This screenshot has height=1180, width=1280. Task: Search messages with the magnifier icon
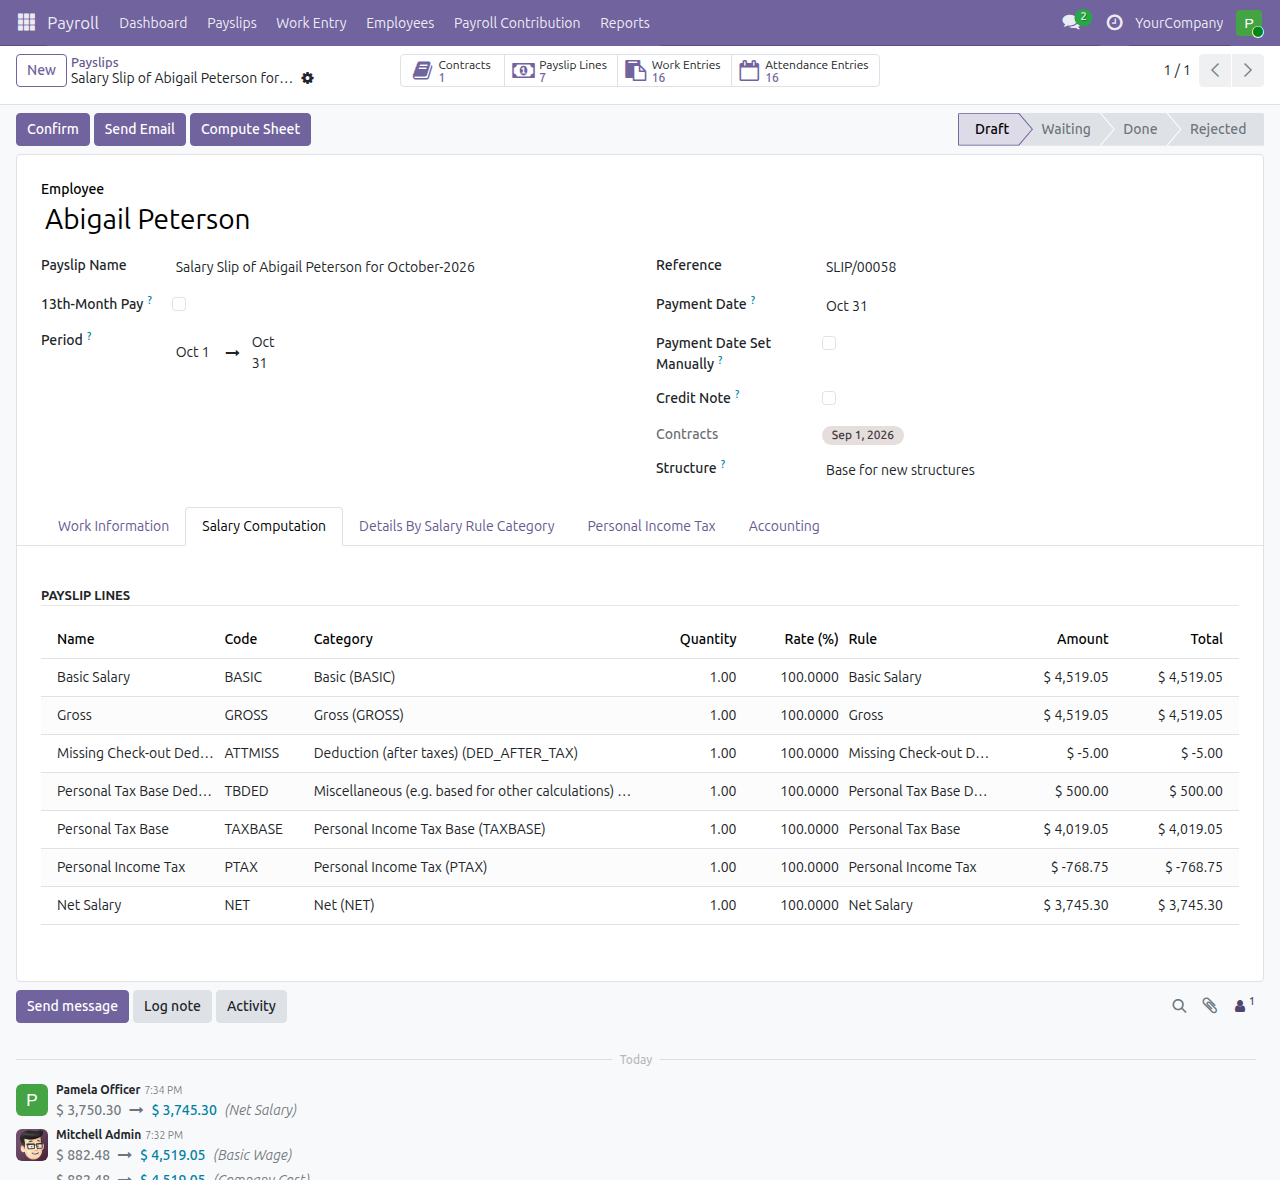tap(1179, 1006)
